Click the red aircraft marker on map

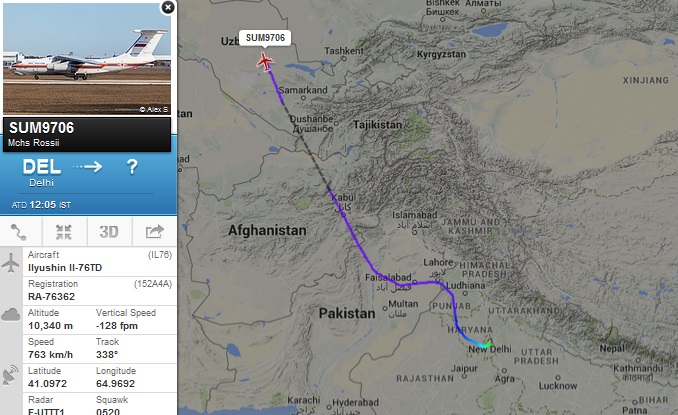pyautogui.click(x=265, y=62)
